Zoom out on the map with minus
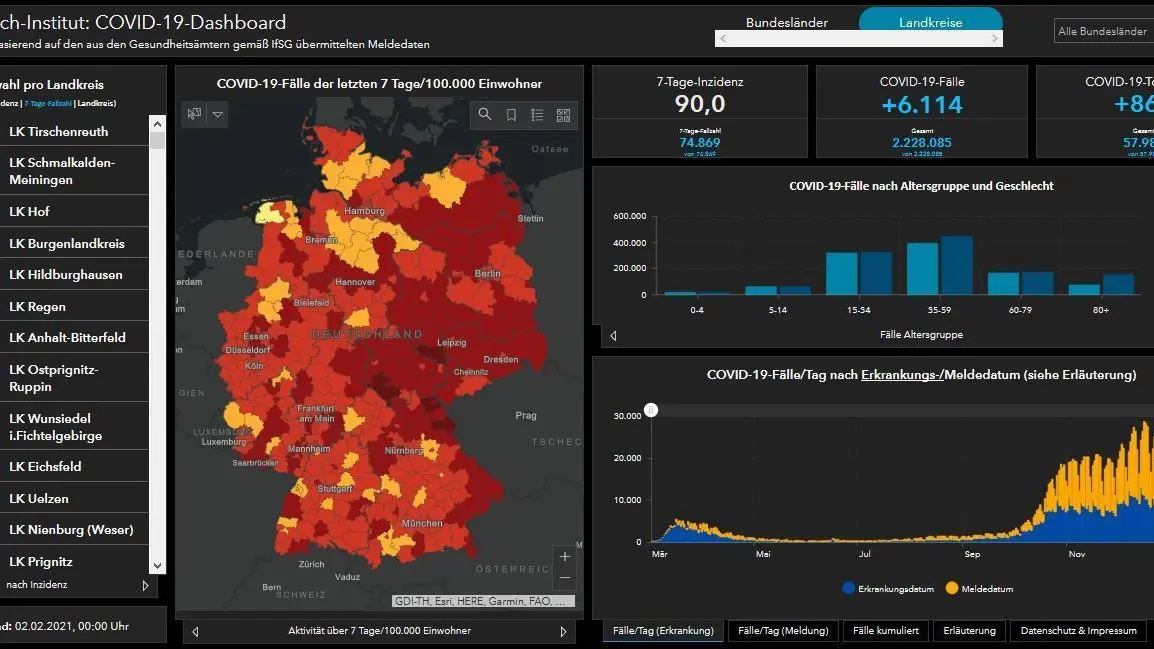The image size is (1154, 649). pos(565,577)
